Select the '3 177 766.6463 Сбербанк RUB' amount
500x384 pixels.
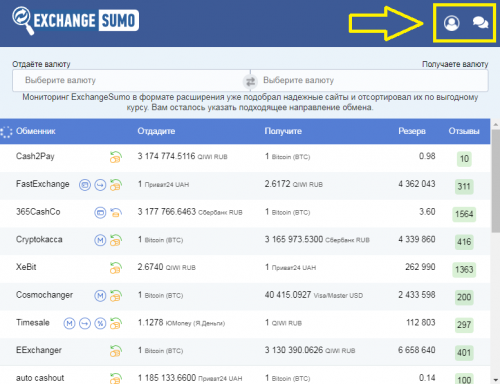(x=190, y=212)
